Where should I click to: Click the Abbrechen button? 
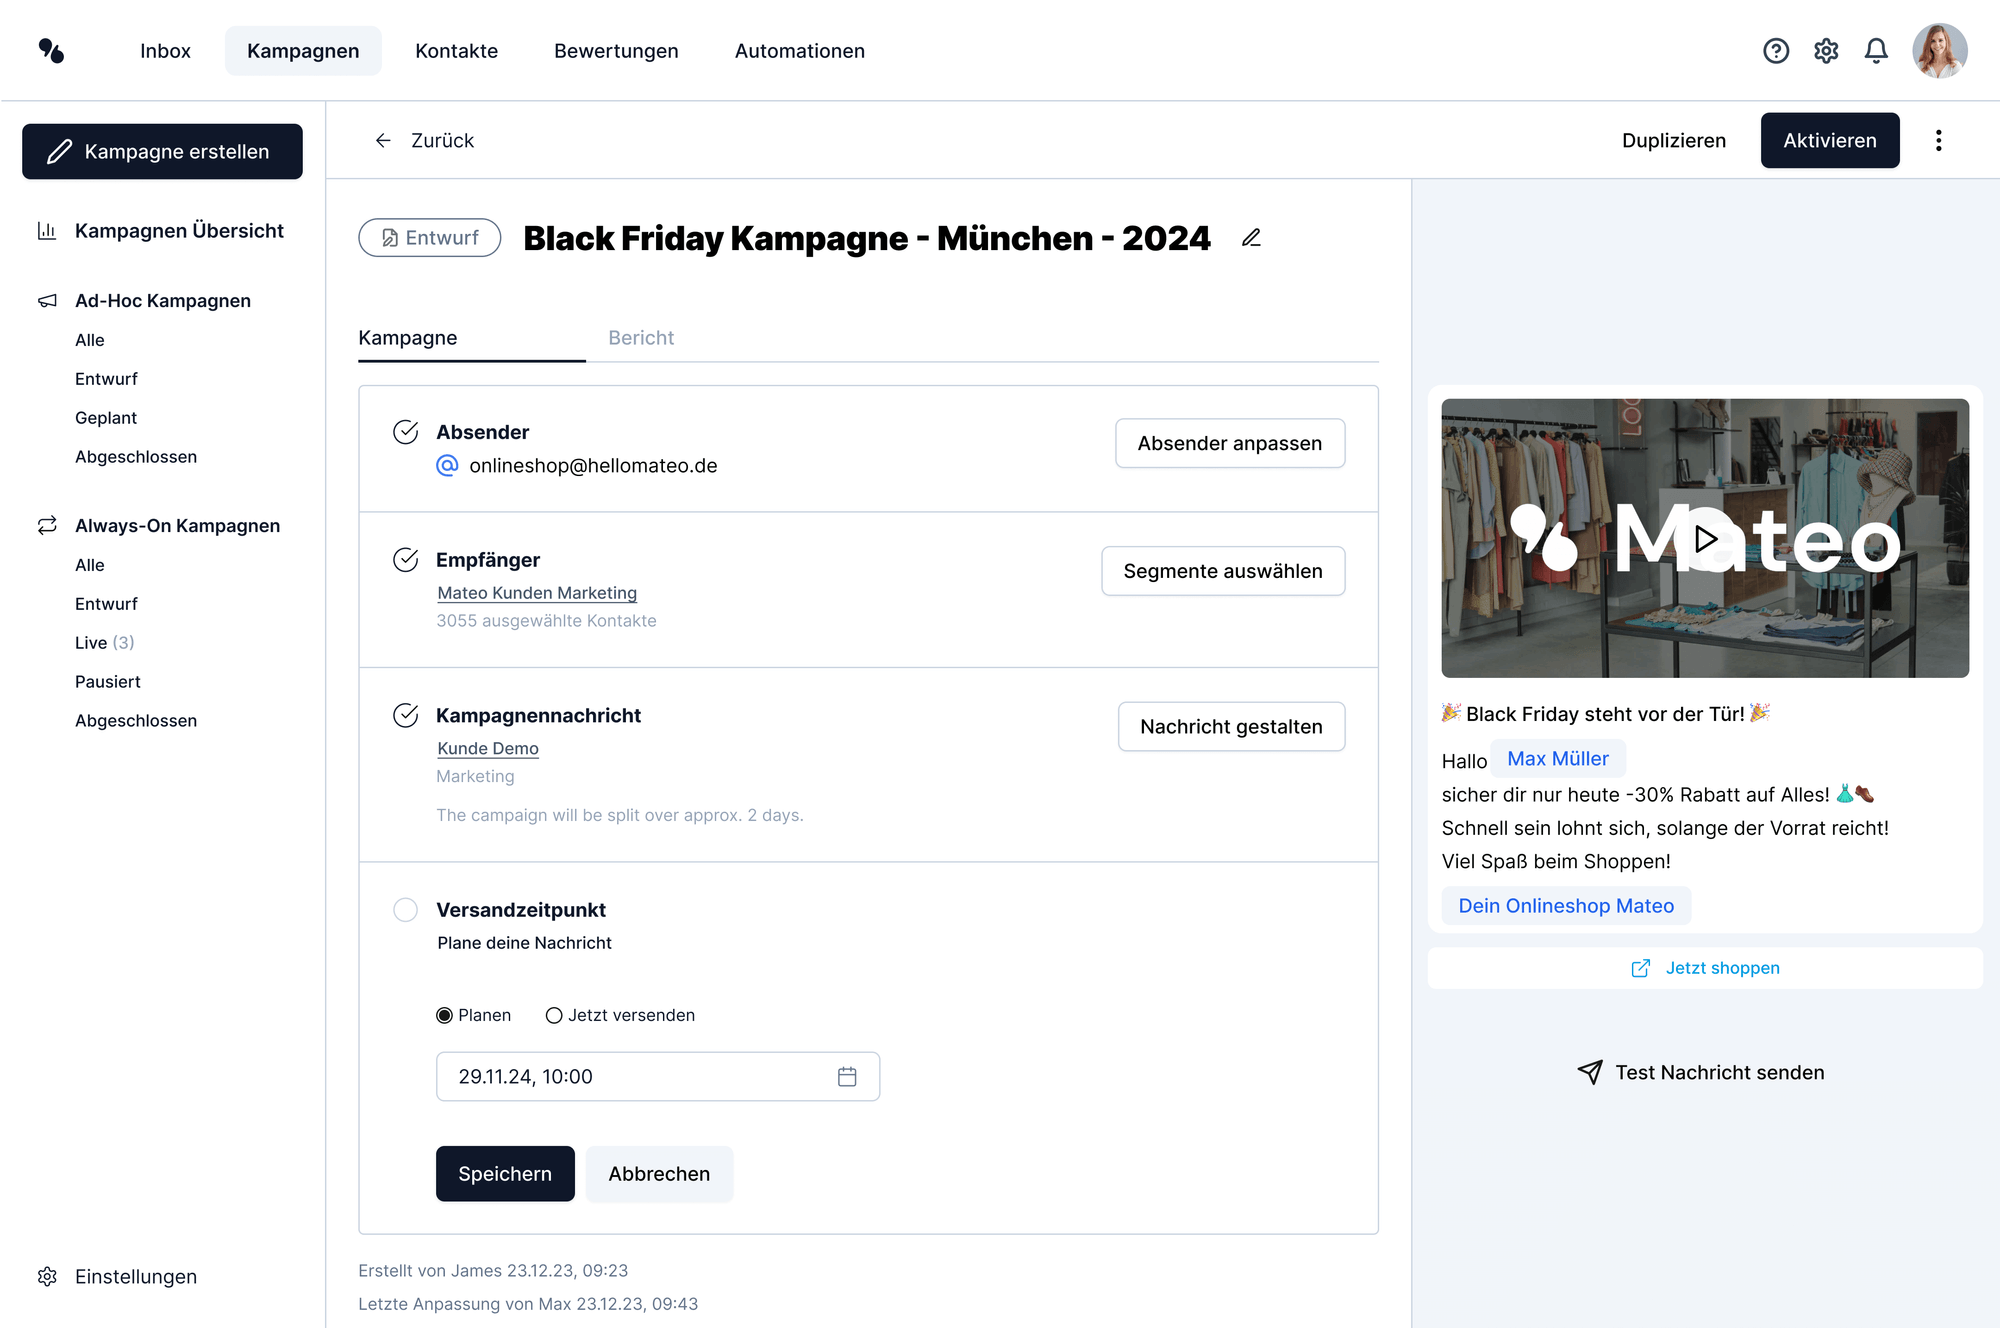pyautogui.click(x=659, y=1174)
